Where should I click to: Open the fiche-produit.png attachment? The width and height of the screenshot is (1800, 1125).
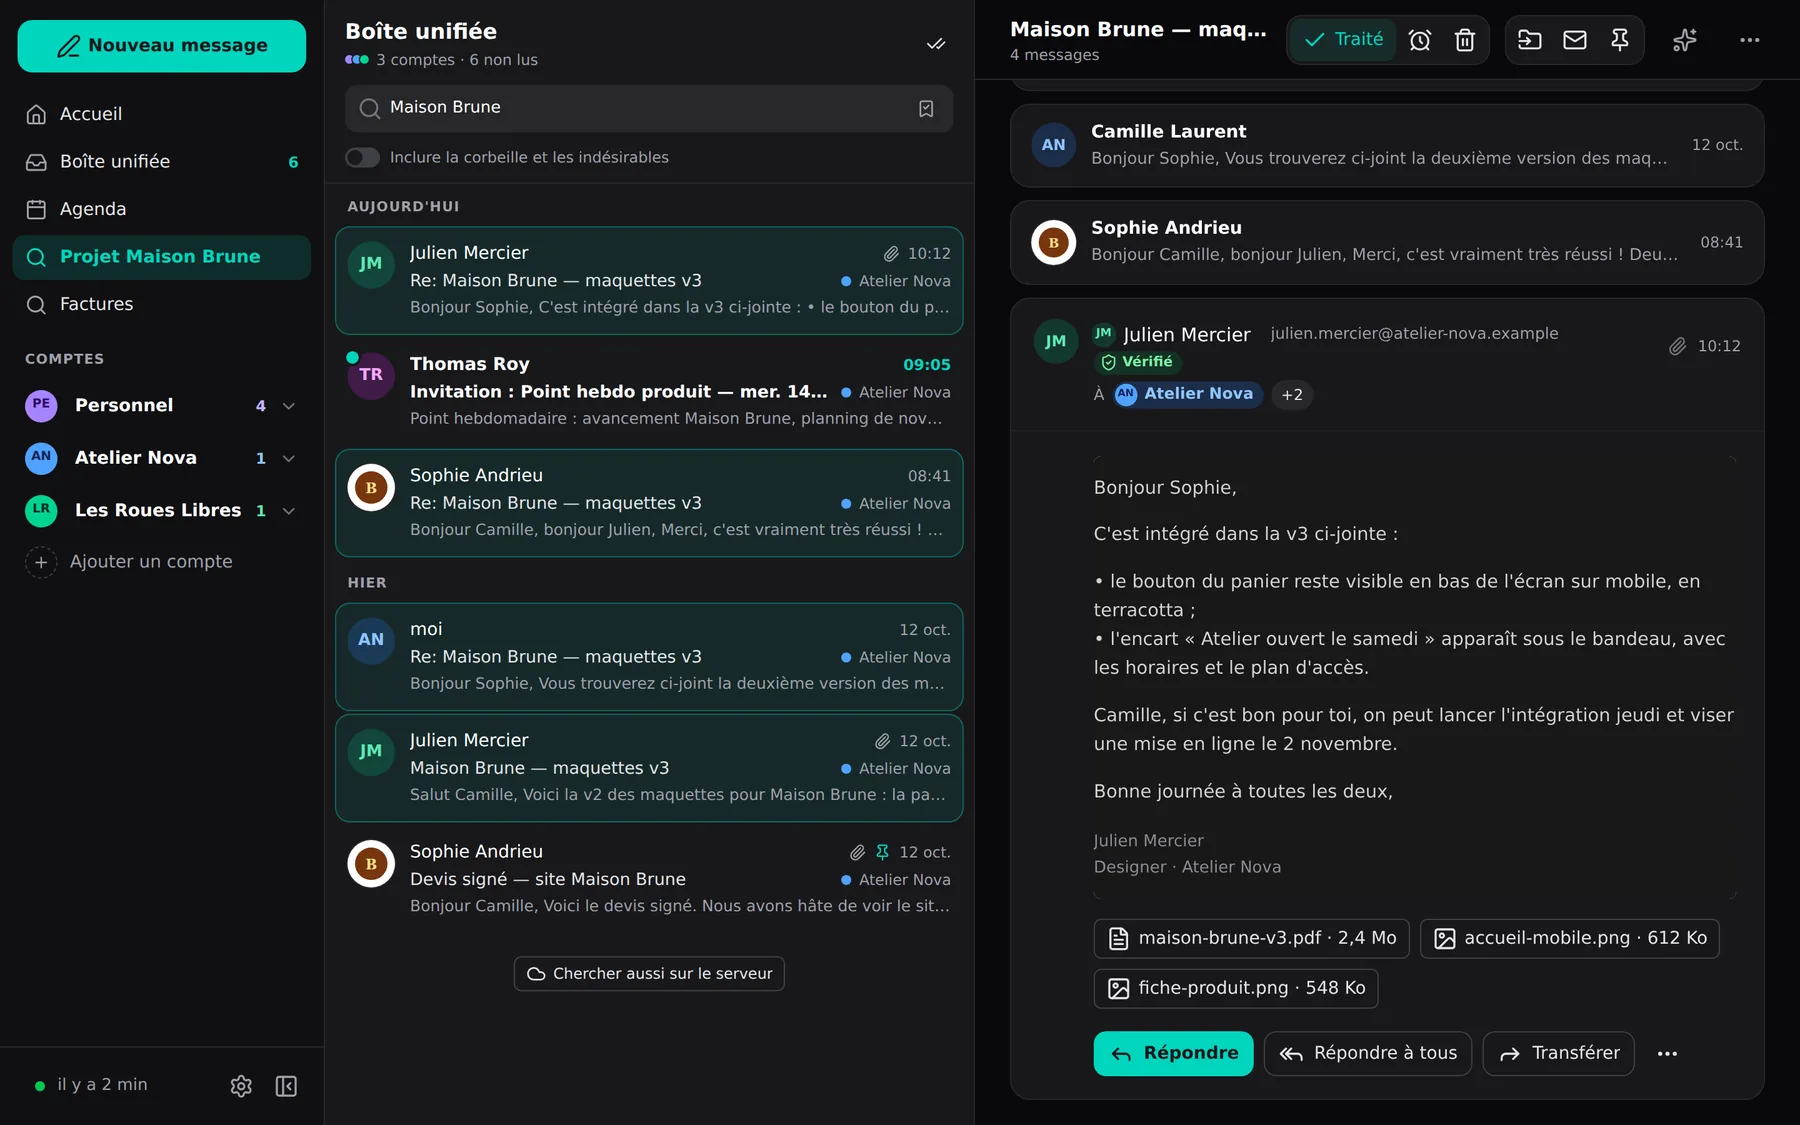1236,989
